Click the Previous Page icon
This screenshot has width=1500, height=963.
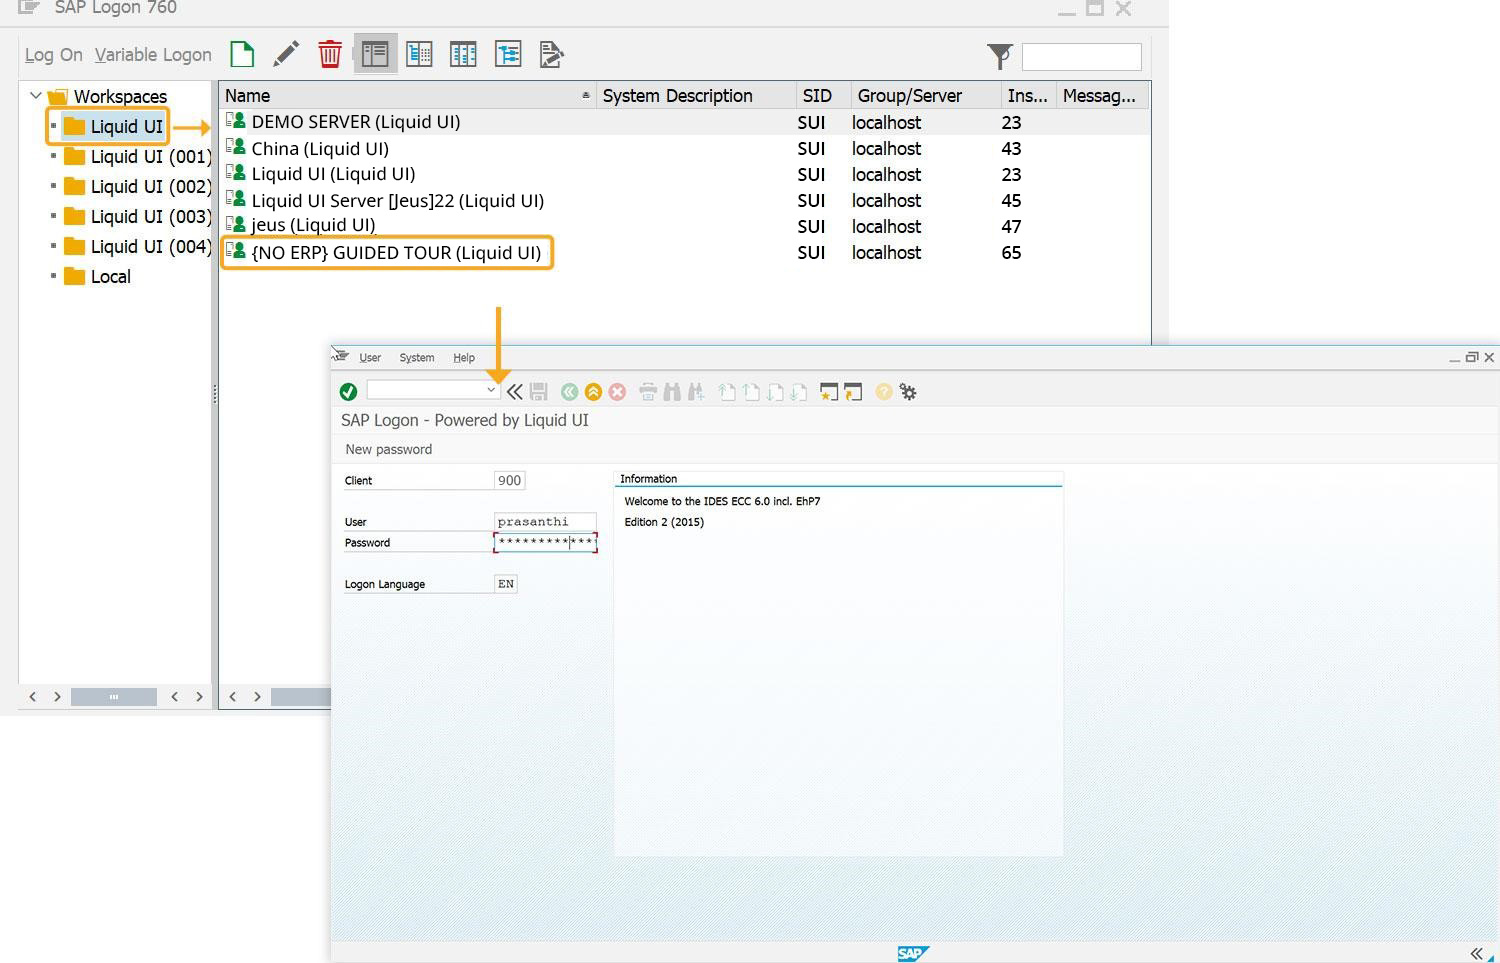pos(751,392)
